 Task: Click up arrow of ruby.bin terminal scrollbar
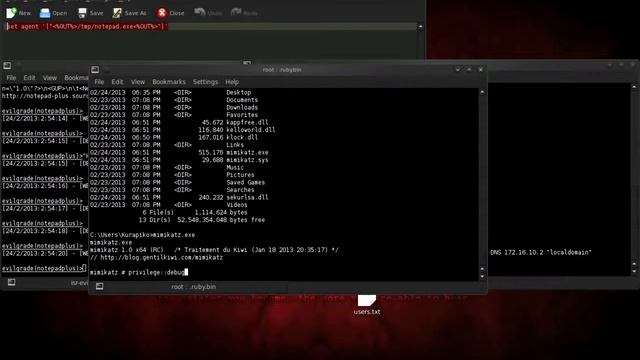[x=482, y=92]
